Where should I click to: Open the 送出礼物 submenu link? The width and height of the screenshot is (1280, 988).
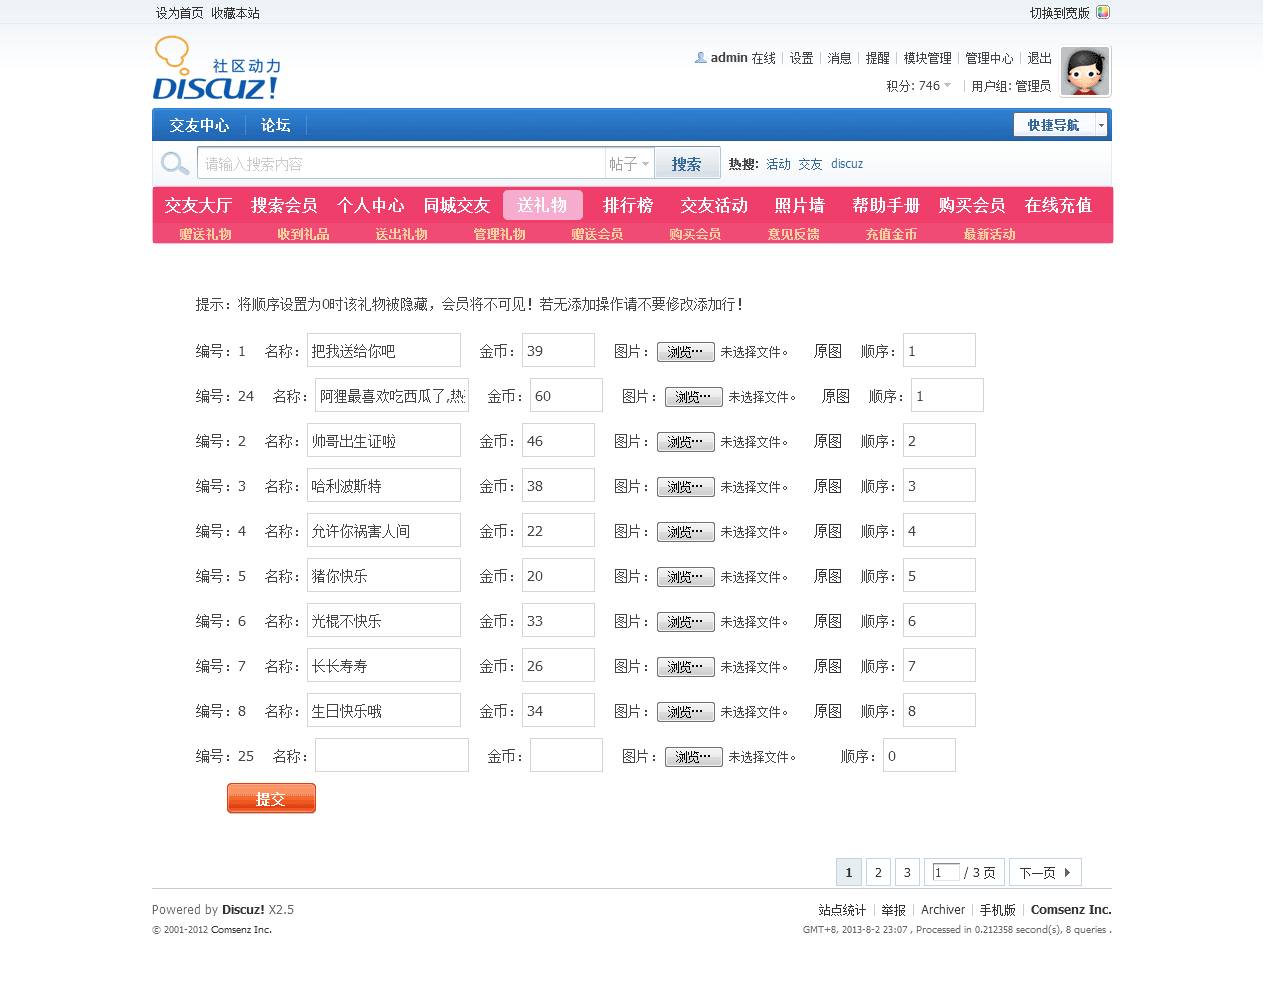pyautogui.click(x=401, y=234)
